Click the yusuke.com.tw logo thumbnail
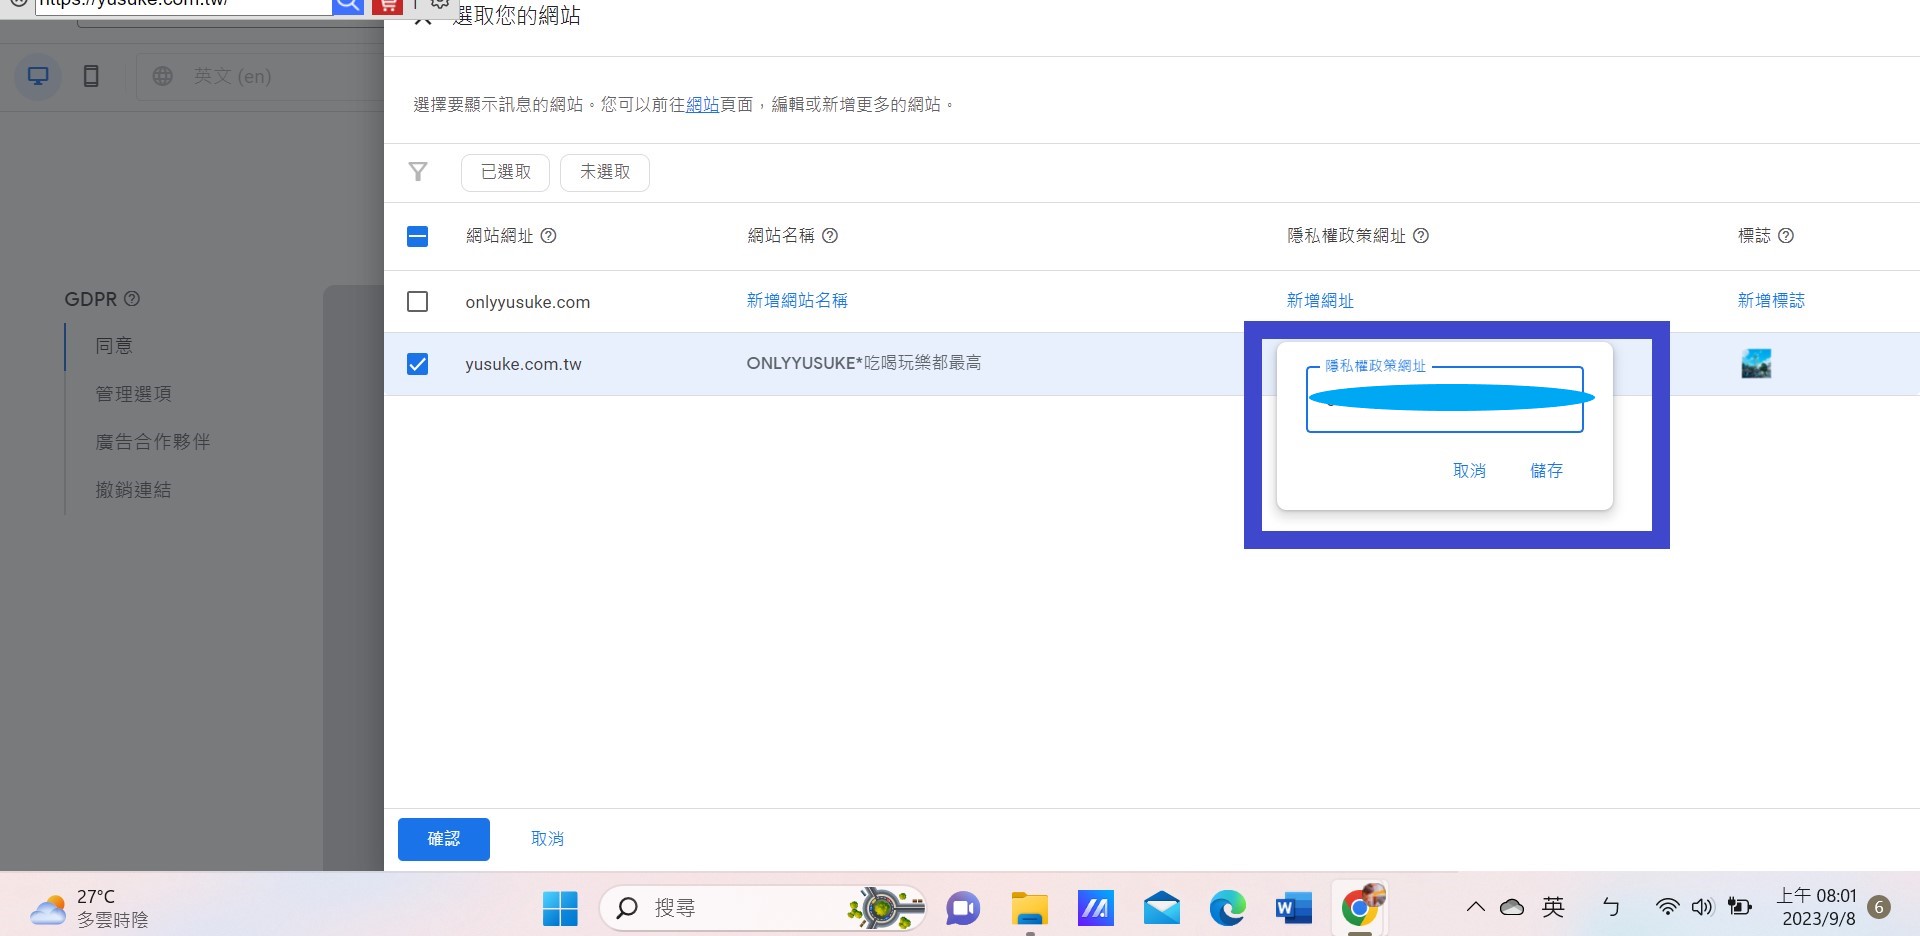Screen dimensions: 1920x936 (x=1756, y=363)
